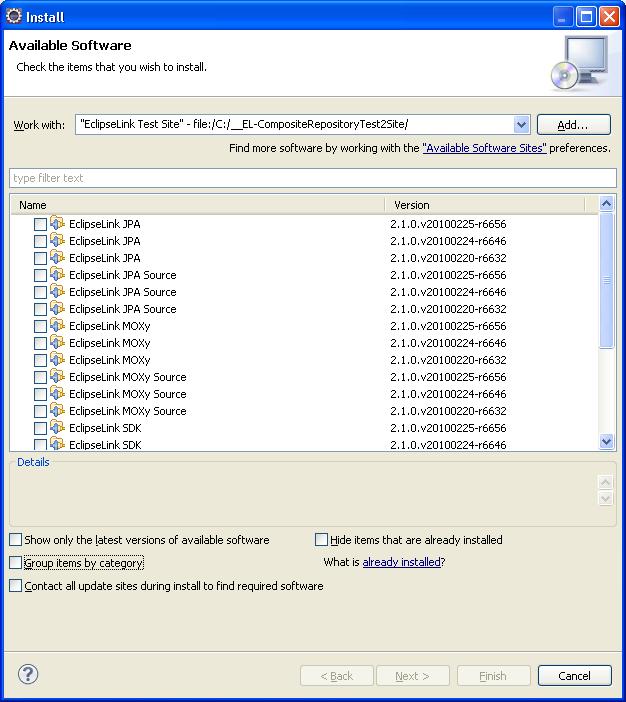
Task: Select EclipseLink MOXy row text for r6646
Action: tap(110, 343)
